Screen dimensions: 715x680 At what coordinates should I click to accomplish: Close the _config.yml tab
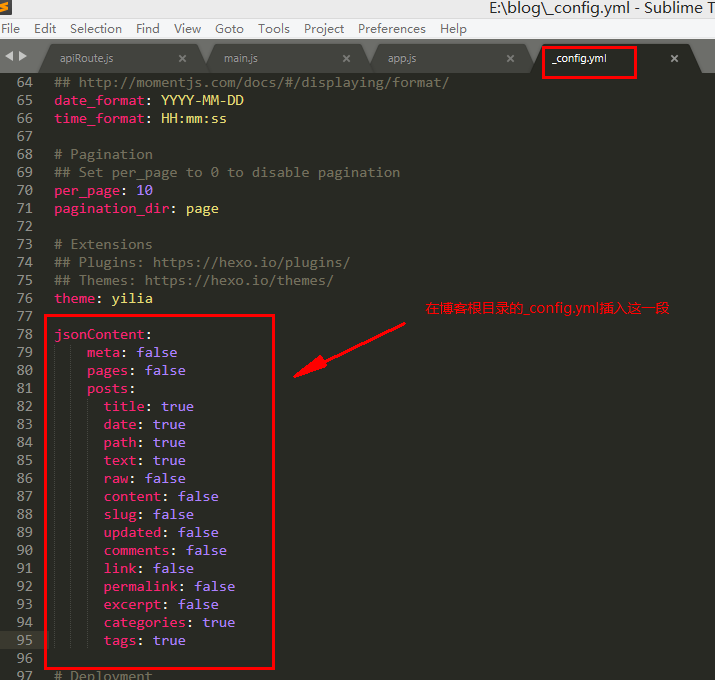pos(674,58)
